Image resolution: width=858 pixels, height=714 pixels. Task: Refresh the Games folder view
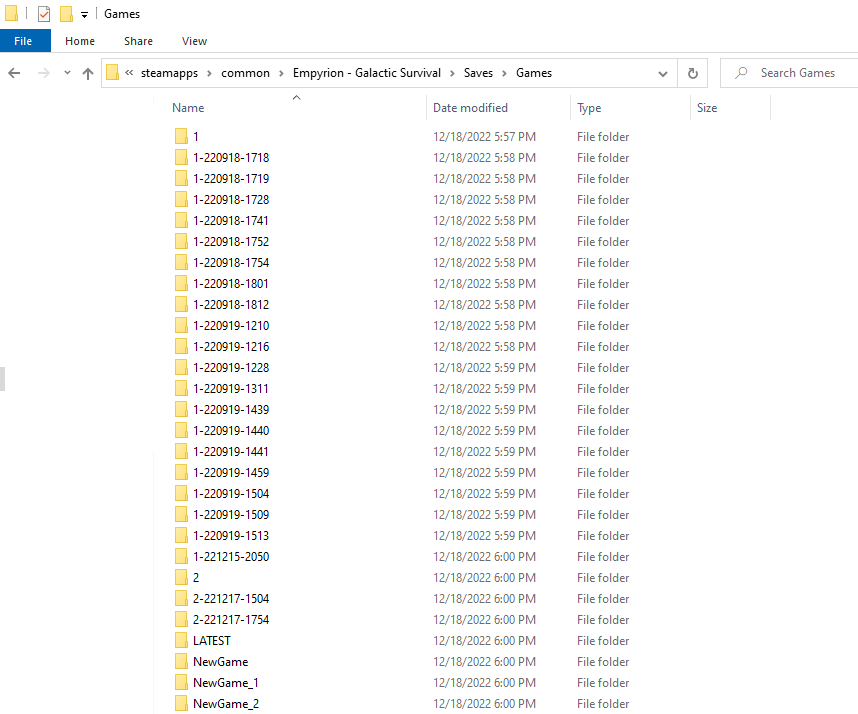[692, 73]
